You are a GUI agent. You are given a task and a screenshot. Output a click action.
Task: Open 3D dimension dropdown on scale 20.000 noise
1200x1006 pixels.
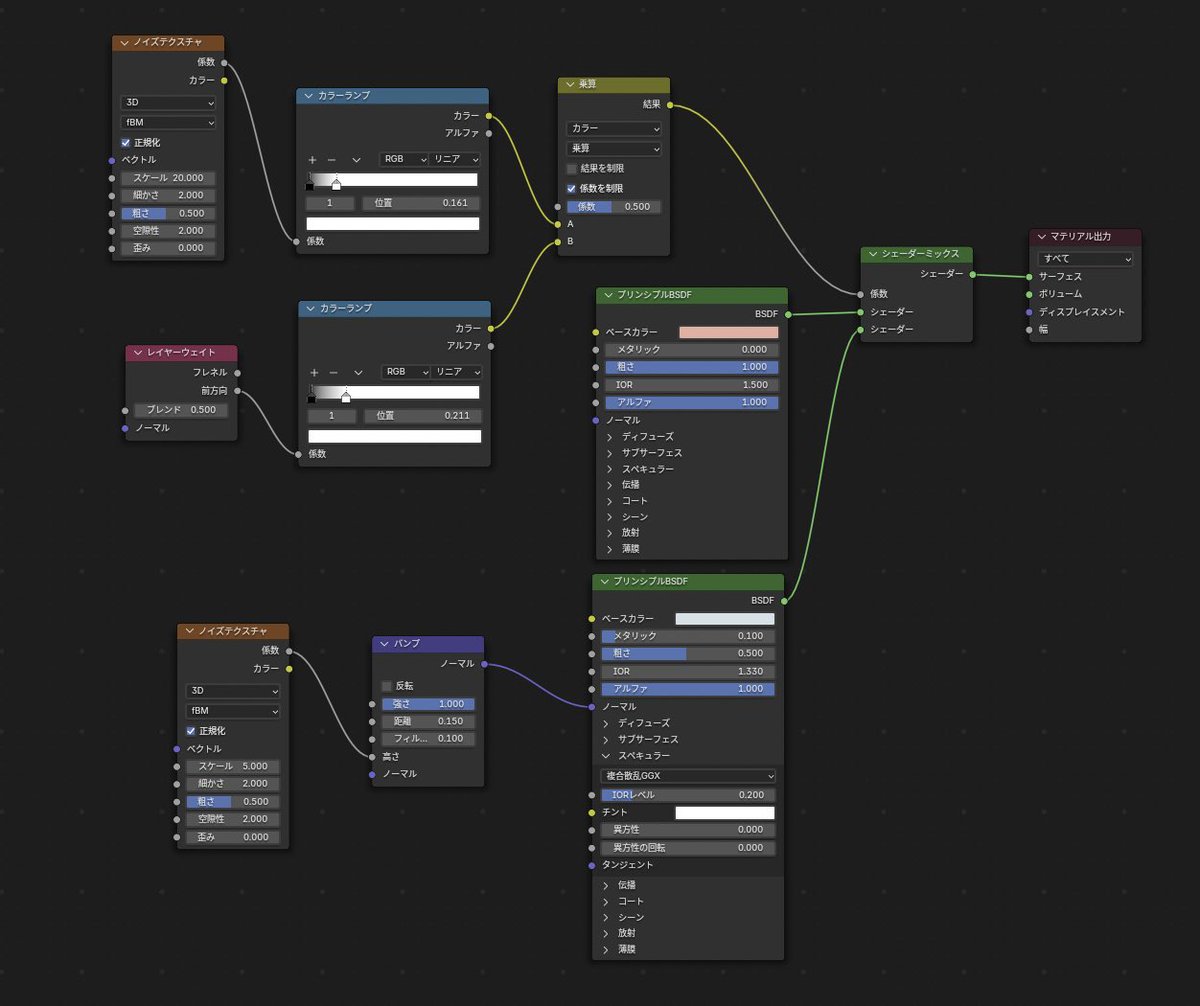coord(168,103)
